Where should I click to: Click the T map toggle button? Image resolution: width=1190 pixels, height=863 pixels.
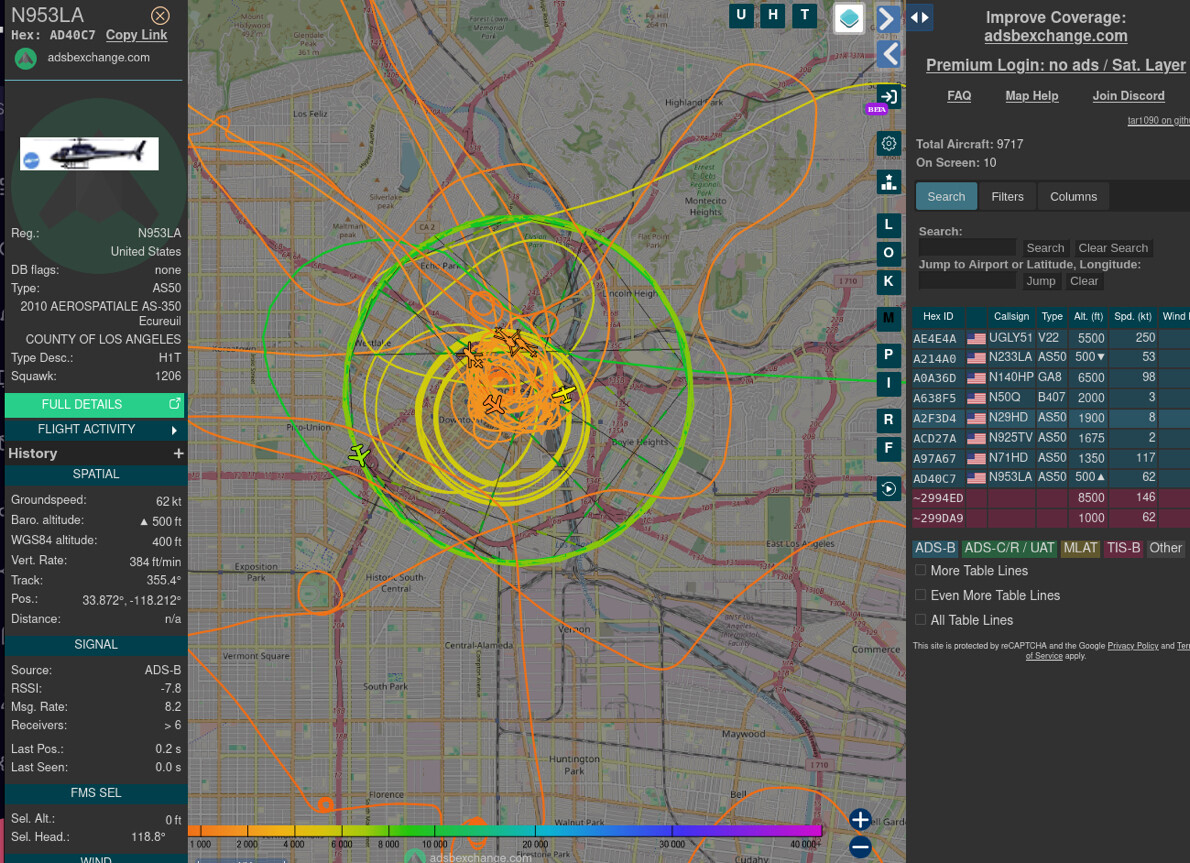804,15
